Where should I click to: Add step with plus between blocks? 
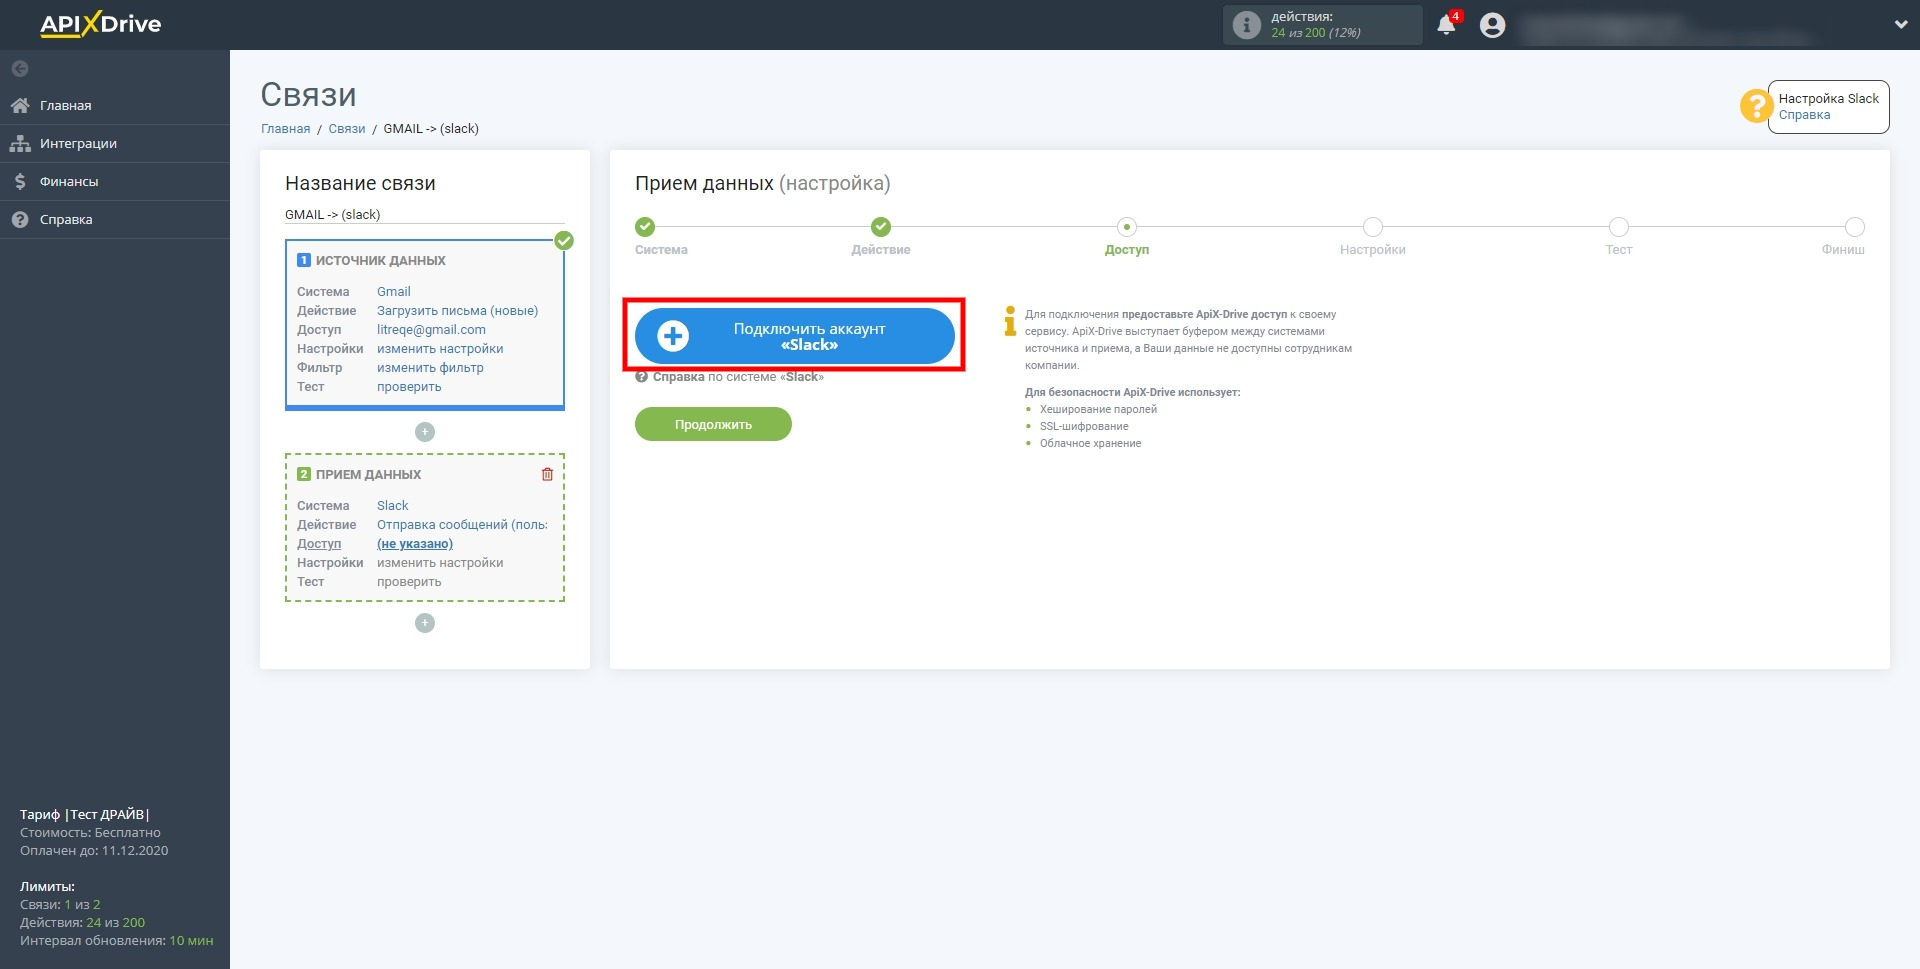coord(425,432)
